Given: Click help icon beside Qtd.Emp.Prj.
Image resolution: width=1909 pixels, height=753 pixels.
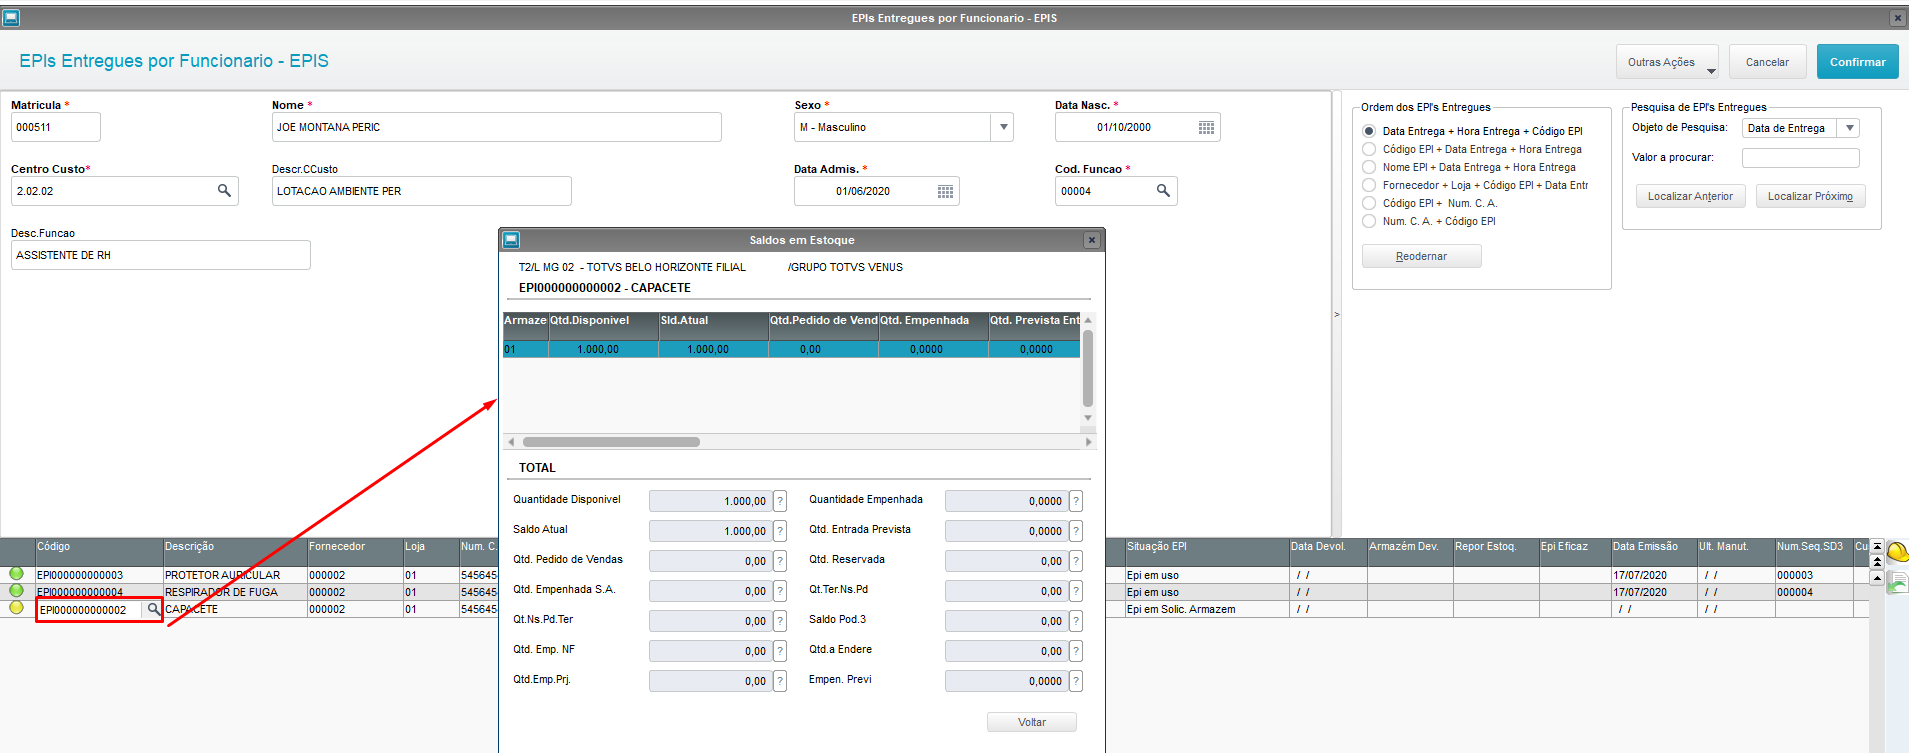Looking at the screenshot, I should [780, 681].
